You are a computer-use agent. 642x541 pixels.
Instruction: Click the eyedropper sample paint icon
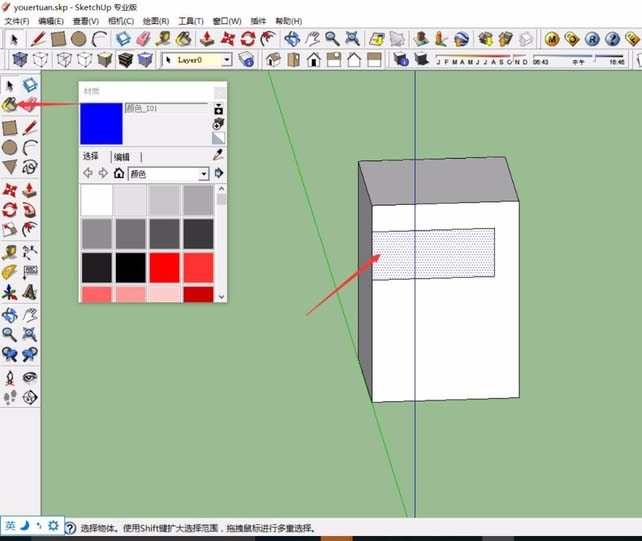218,157
